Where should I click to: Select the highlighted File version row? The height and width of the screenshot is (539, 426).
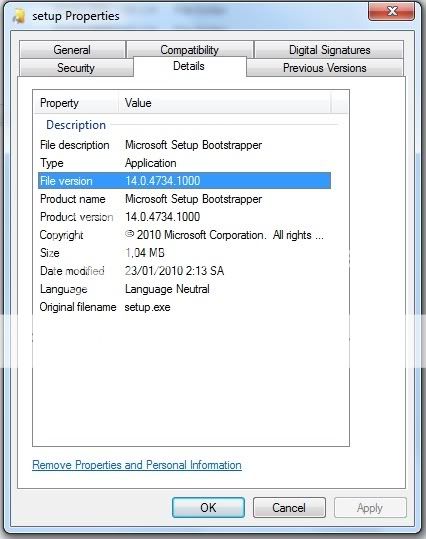[x=184, y=181]
